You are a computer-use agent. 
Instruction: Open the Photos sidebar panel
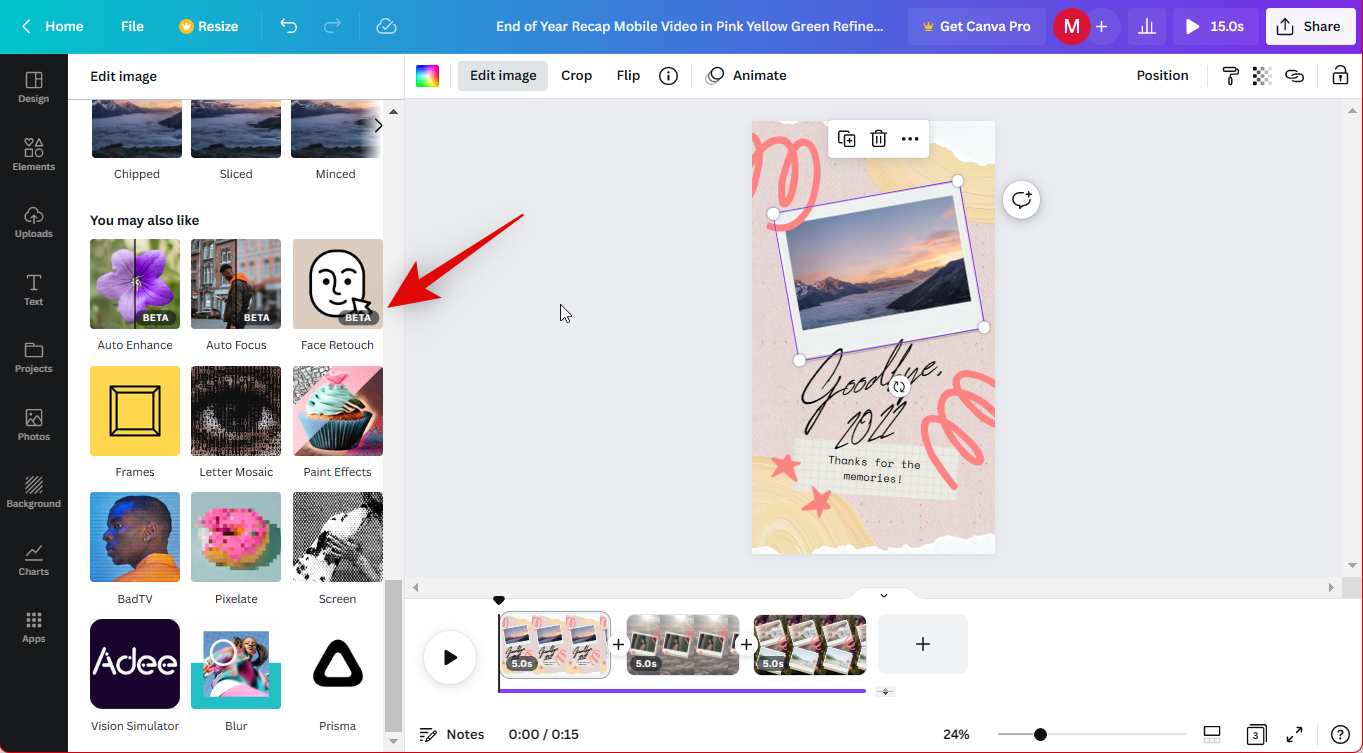click(33, 424)
